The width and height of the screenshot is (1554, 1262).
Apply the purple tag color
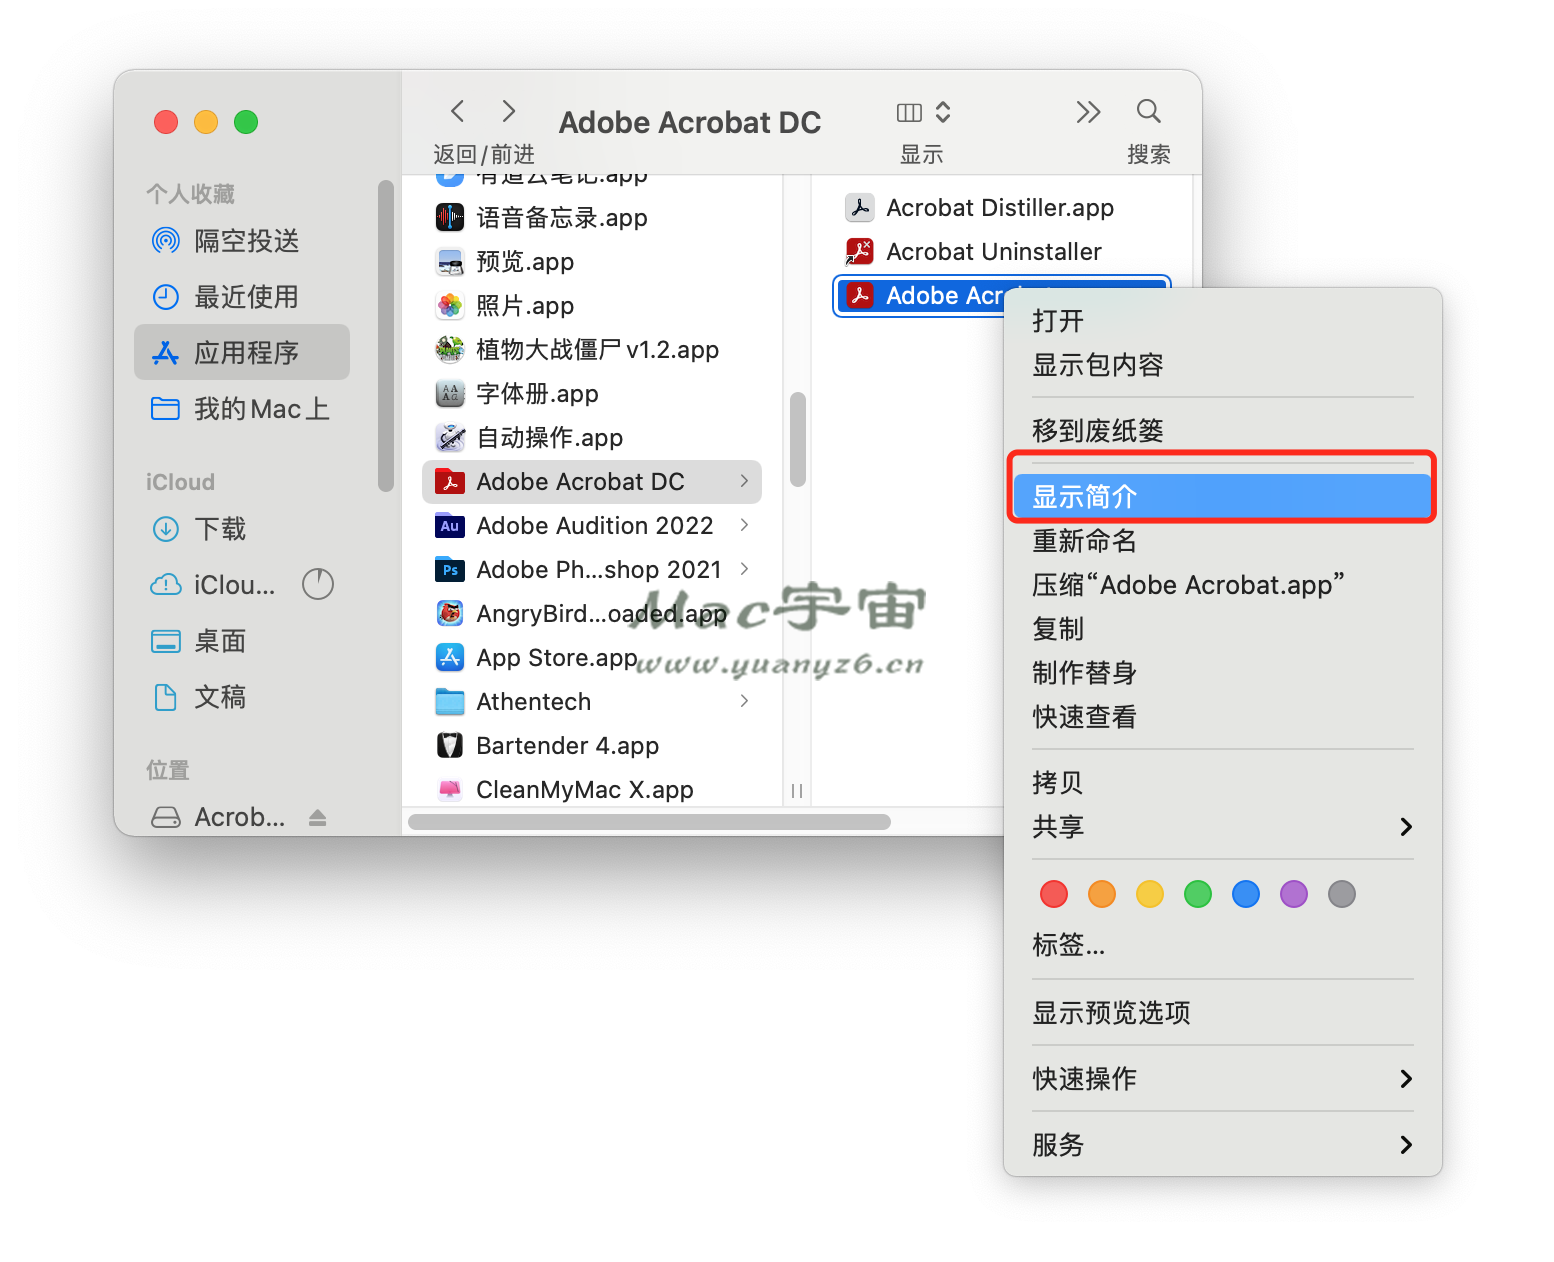pyautogui.click(x=1294, y=894)
